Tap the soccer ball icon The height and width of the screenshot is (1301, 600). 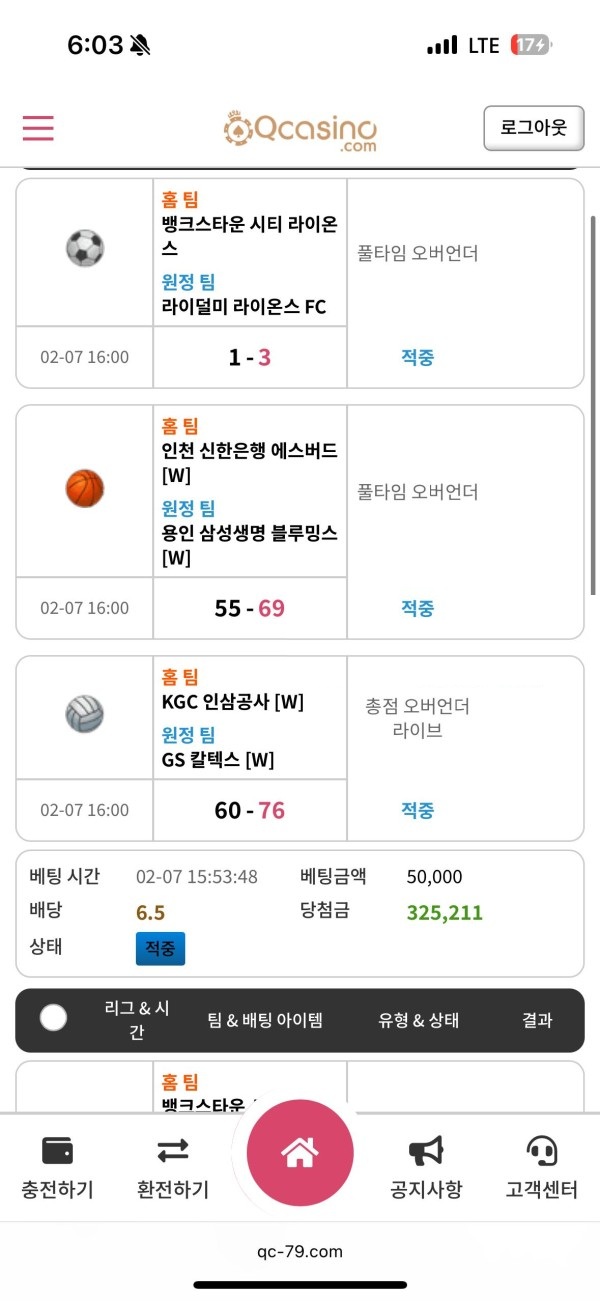85,248
